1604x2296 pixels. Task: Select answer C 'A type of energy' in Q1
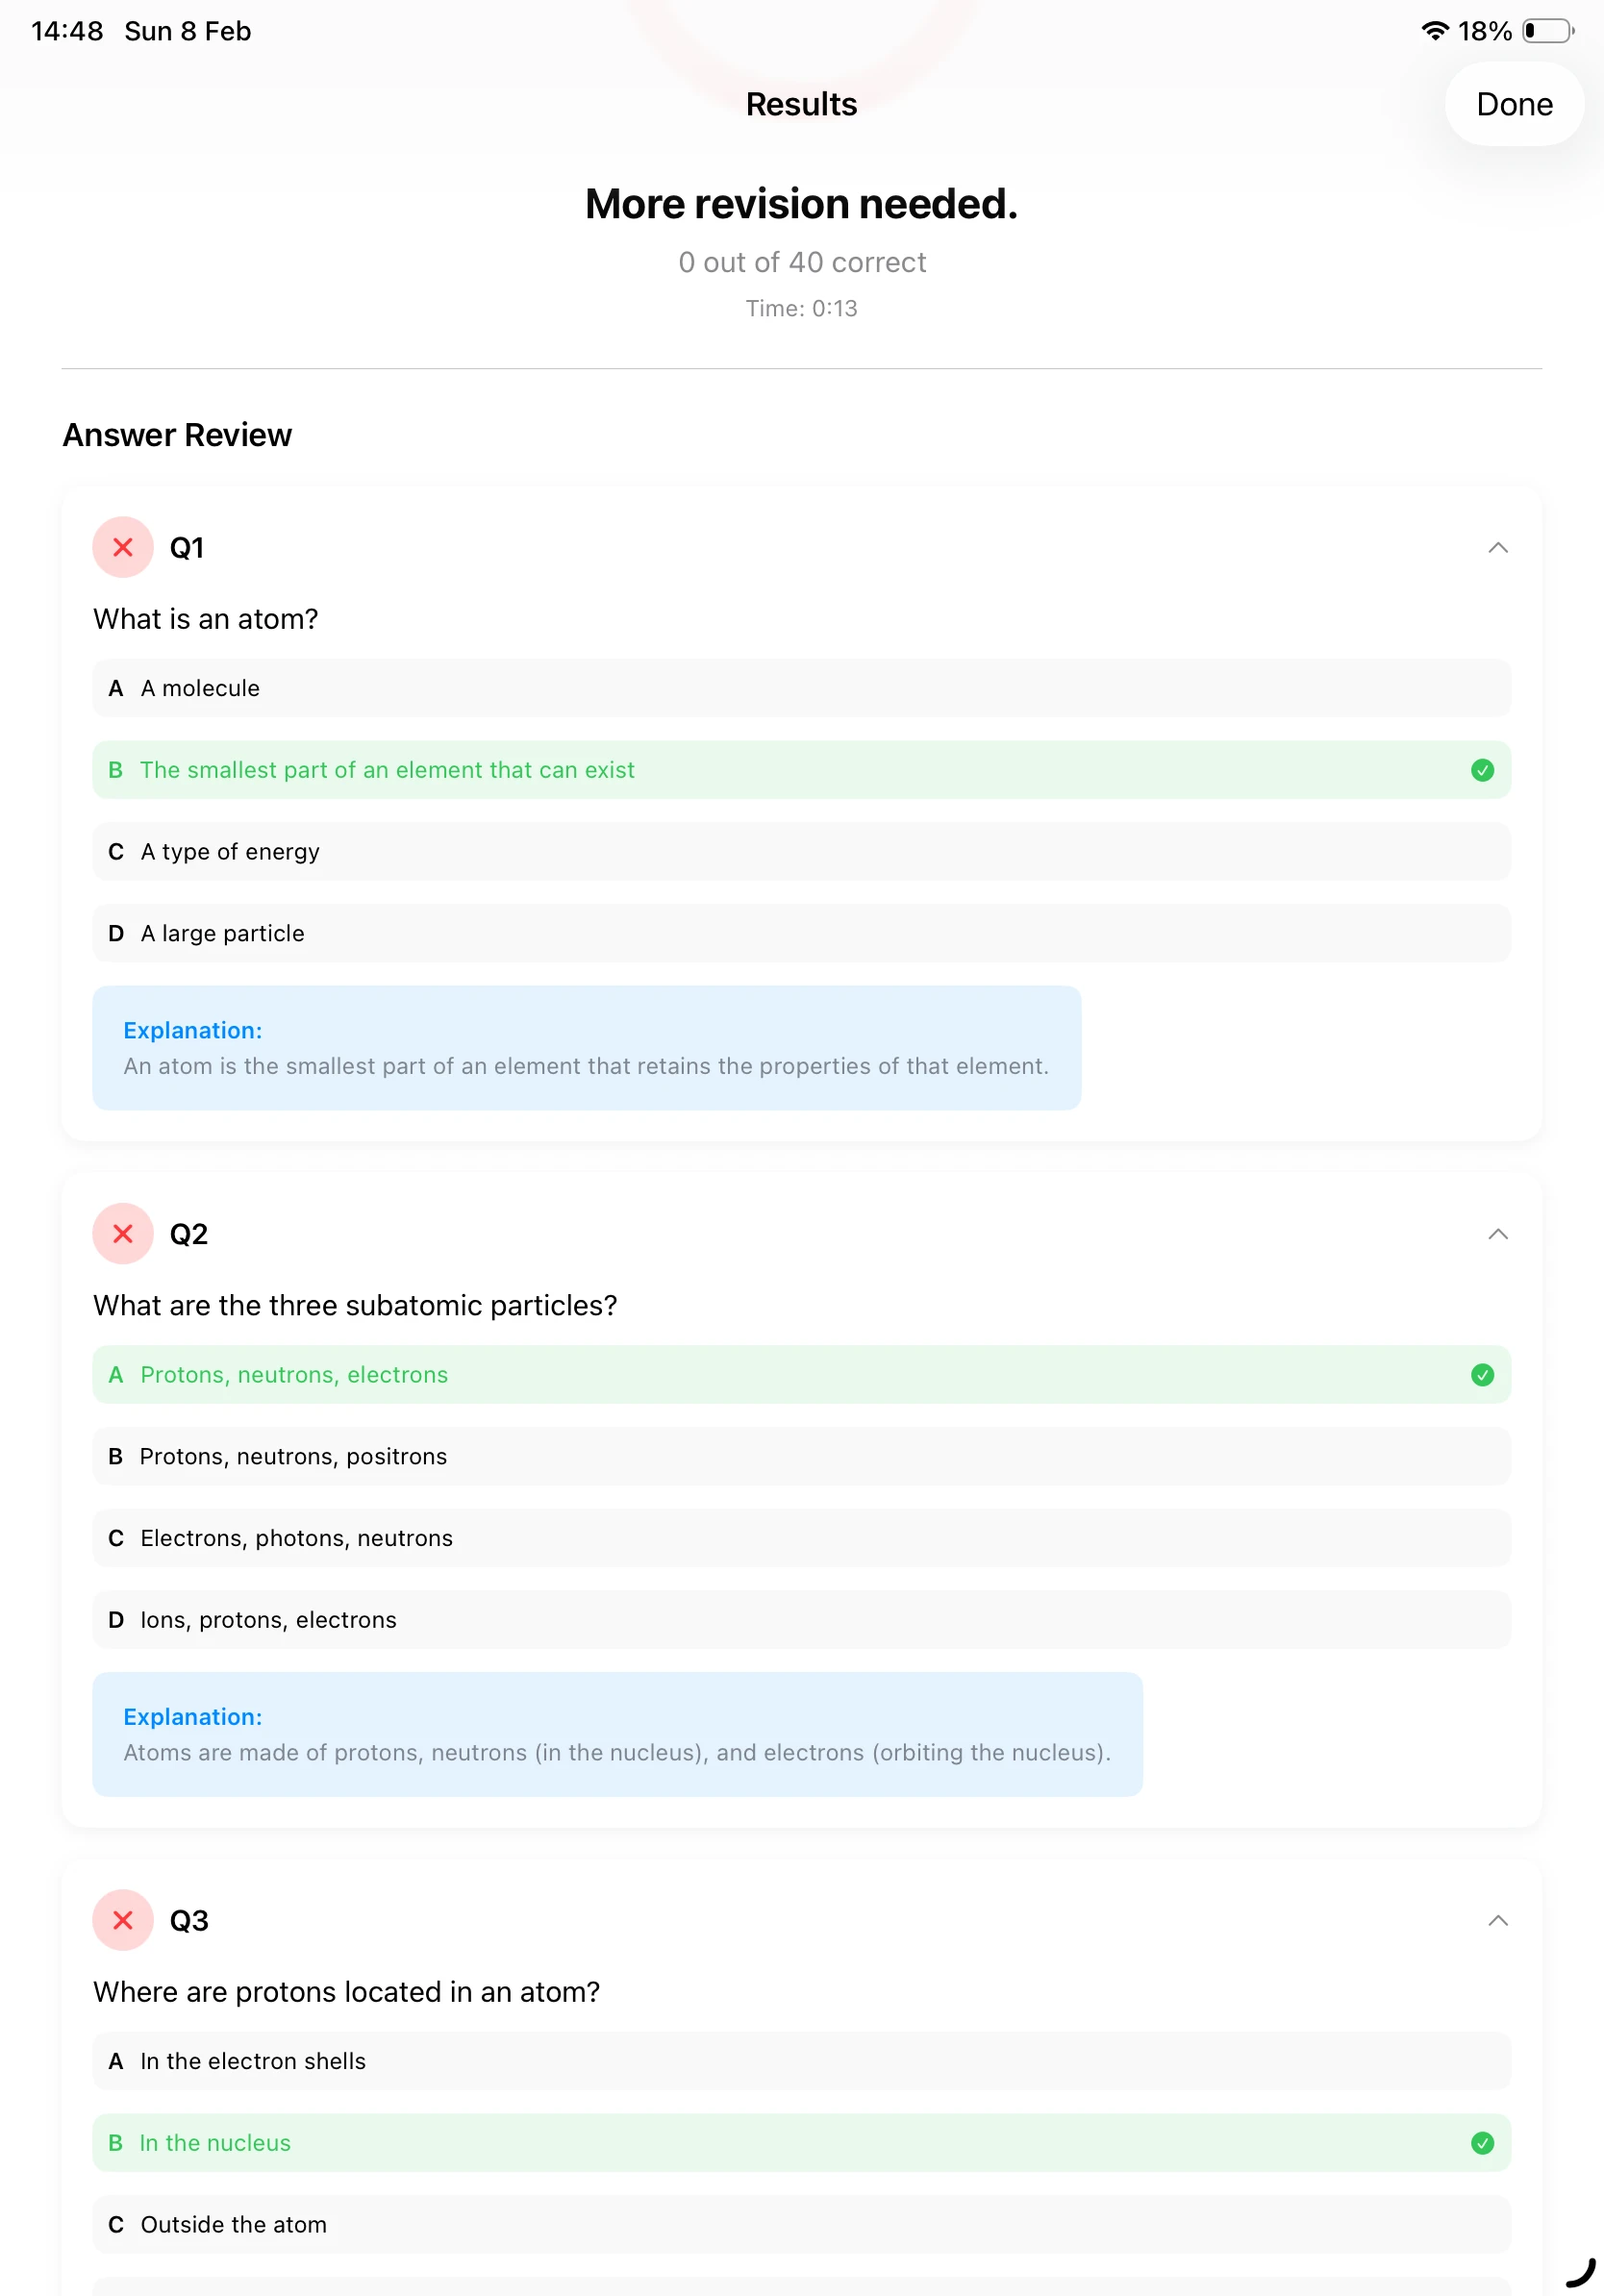click(x=800, y=851)
